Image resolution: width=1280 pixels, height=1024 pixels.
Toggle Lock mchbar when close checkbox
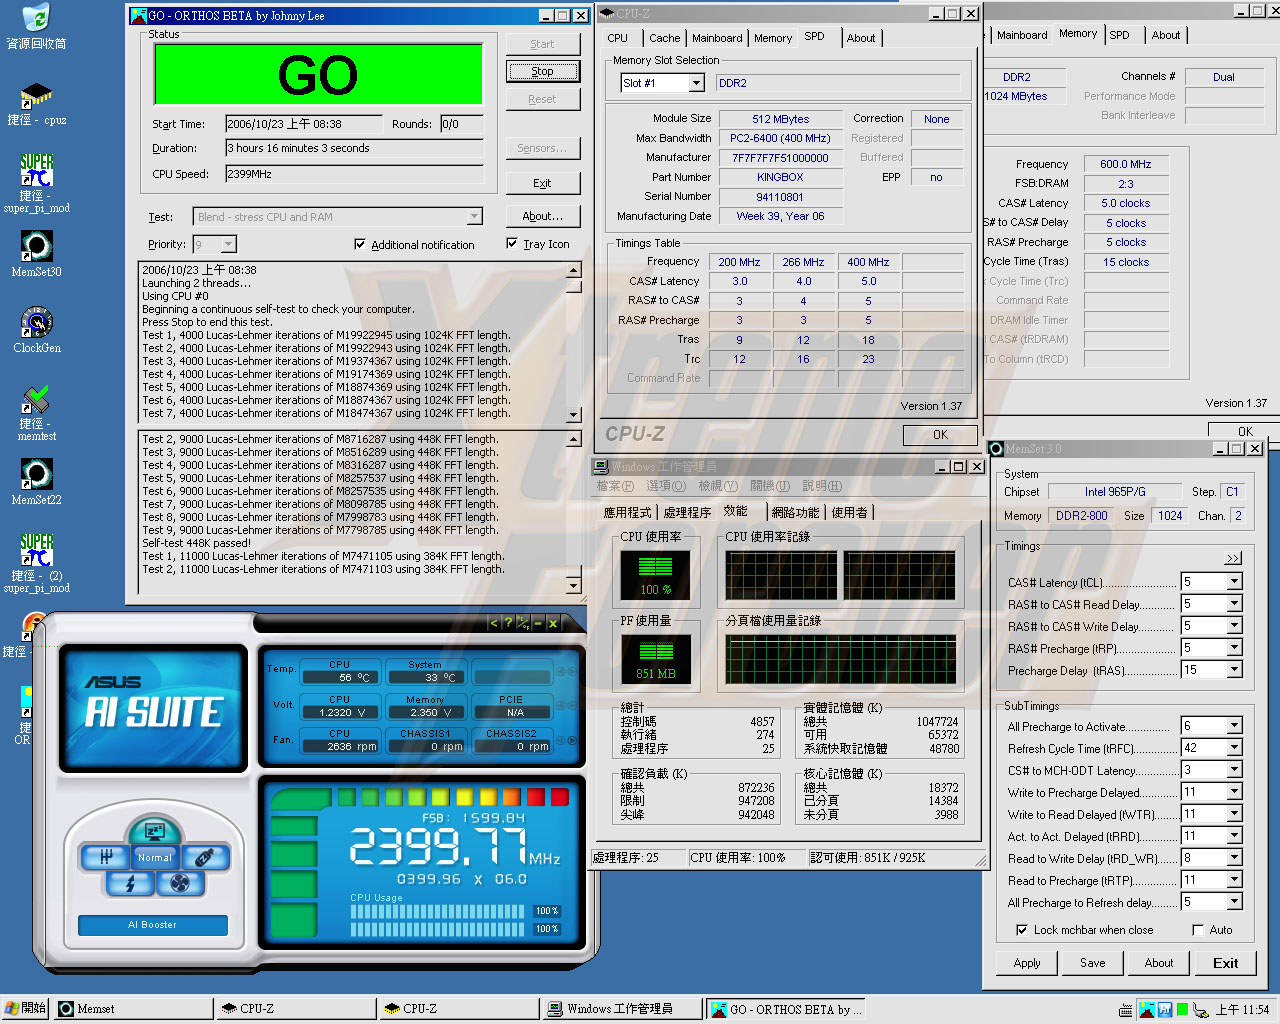[x=1021, y=930]
